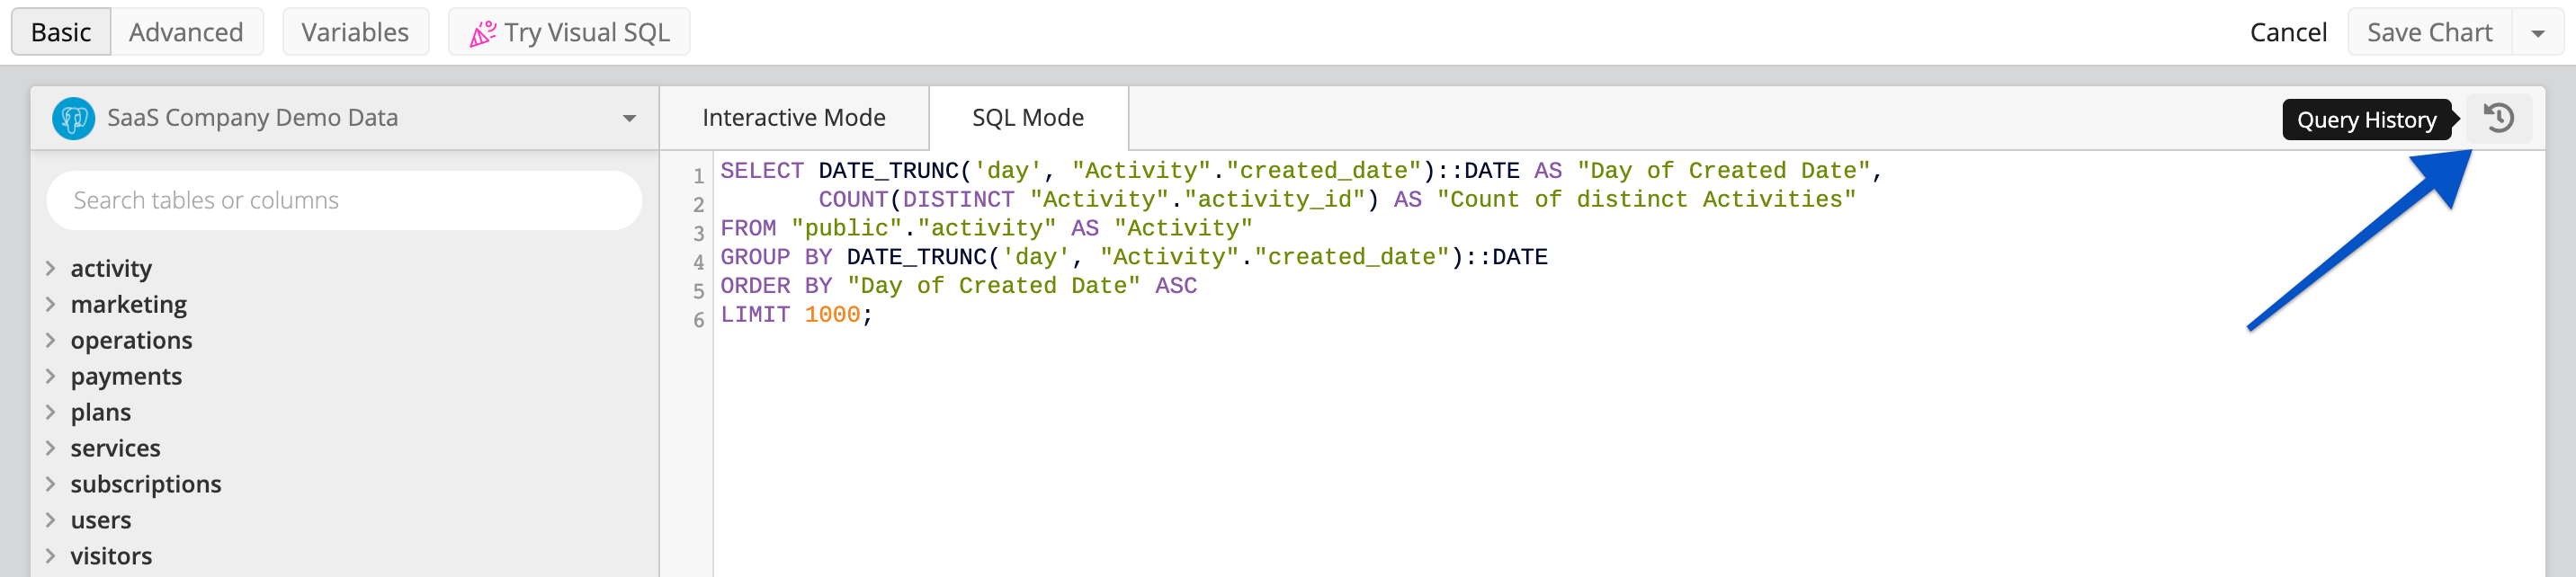Screen dimensions: 2576x577
Task: Focus the Search tables or columns field
Action: (x=344, y=200)
